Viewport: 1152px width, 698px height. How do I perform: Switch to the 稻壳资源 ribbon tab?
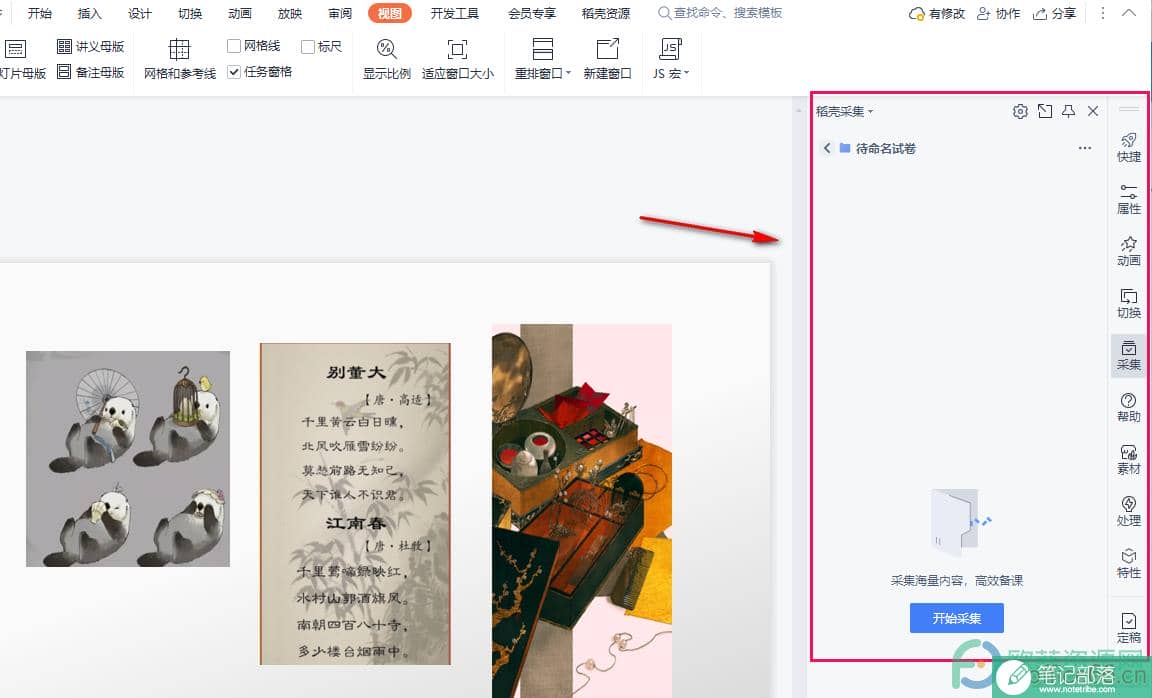(x=606, y=13)
